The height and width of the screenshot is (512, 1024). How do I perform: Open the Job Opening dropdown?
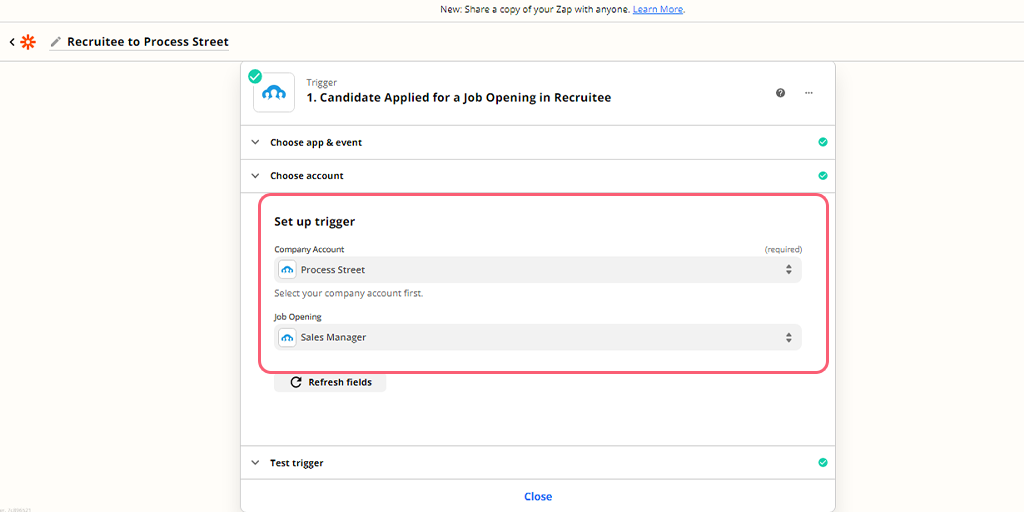click(x=538, y=338)
